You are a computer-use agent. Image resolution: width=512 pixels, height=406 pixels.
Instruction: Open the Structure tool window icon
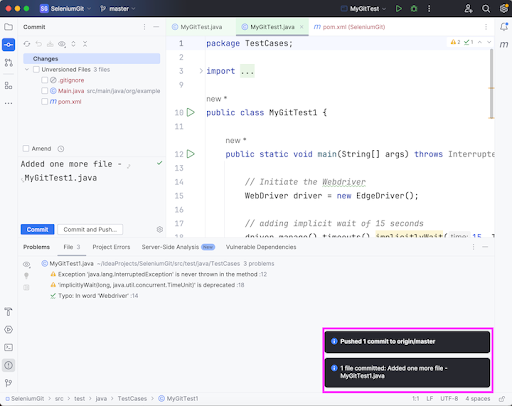[9, 86]
